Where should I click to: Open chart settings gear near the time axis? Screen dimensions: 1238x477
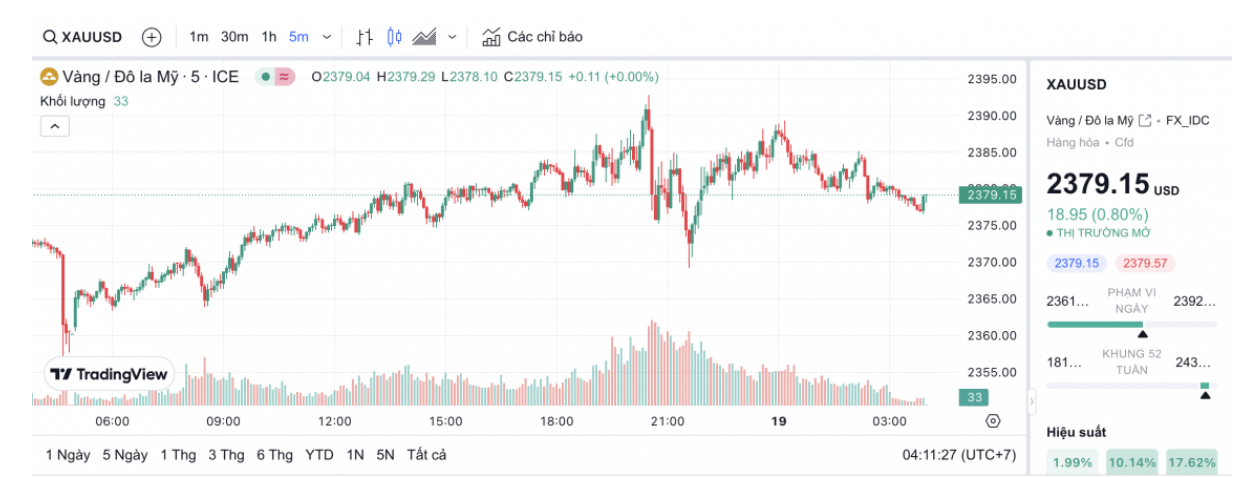[993, 421]
